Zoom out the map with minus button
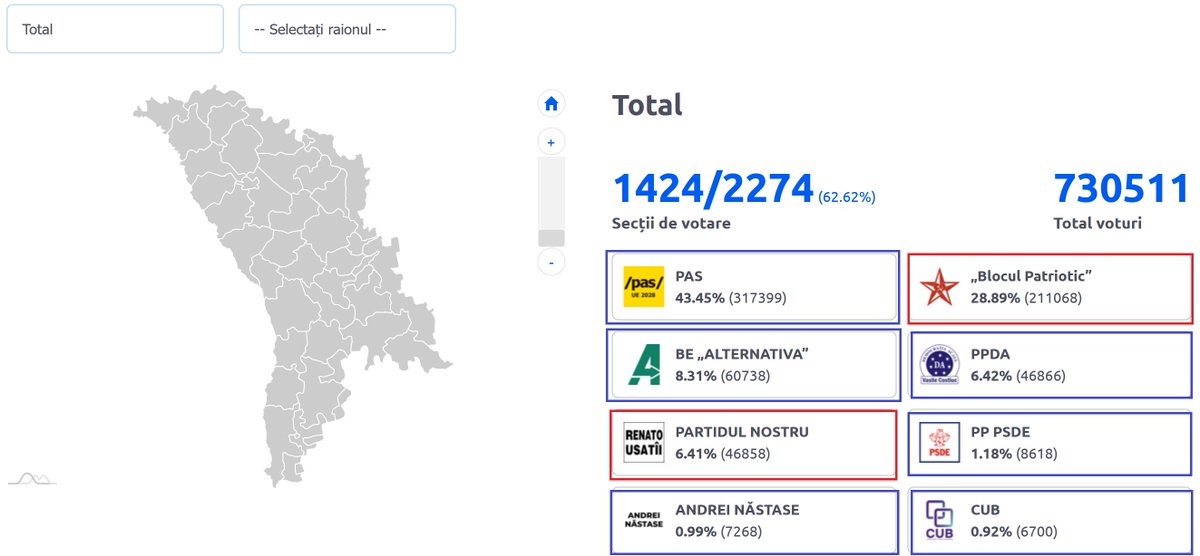Image resolution: width=1200 pixels, height=556 pixels. (551, 262)
